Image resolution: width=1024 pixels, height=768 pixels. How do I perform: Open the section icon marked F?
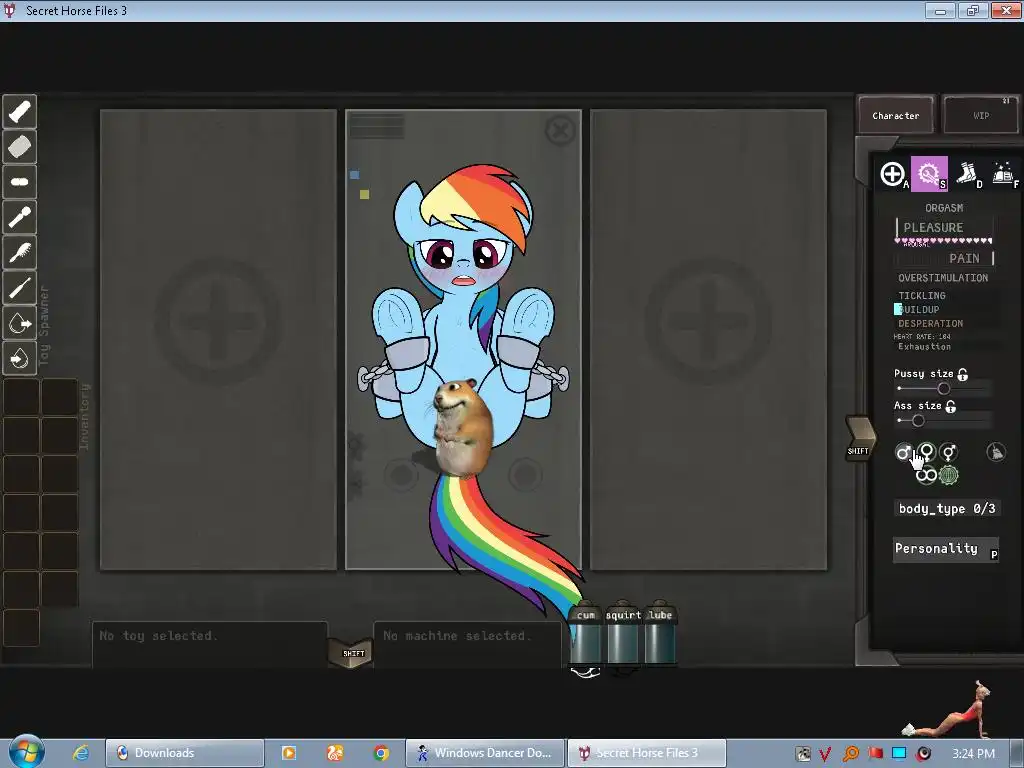[x=1004, y=174]
